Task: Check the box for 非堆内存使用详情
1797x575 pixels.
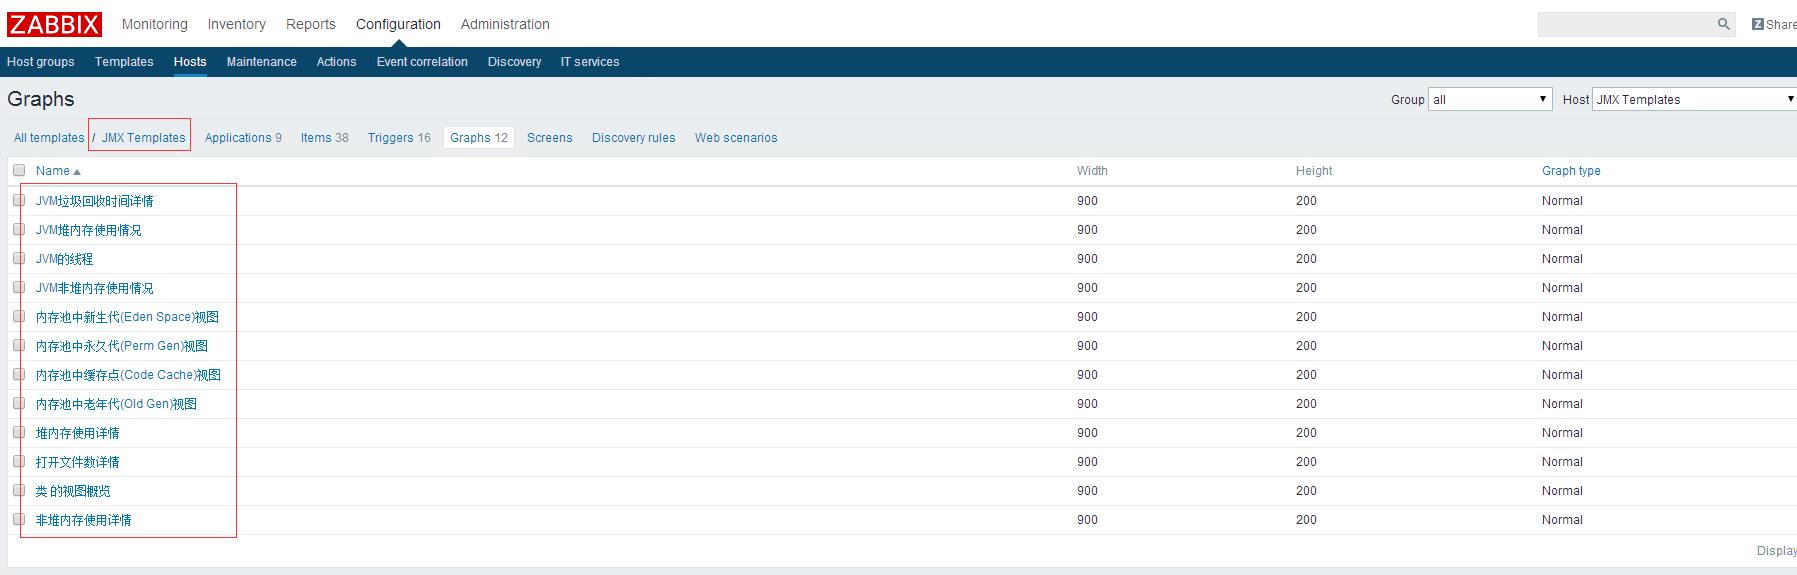Action: [x=19, y=519]
